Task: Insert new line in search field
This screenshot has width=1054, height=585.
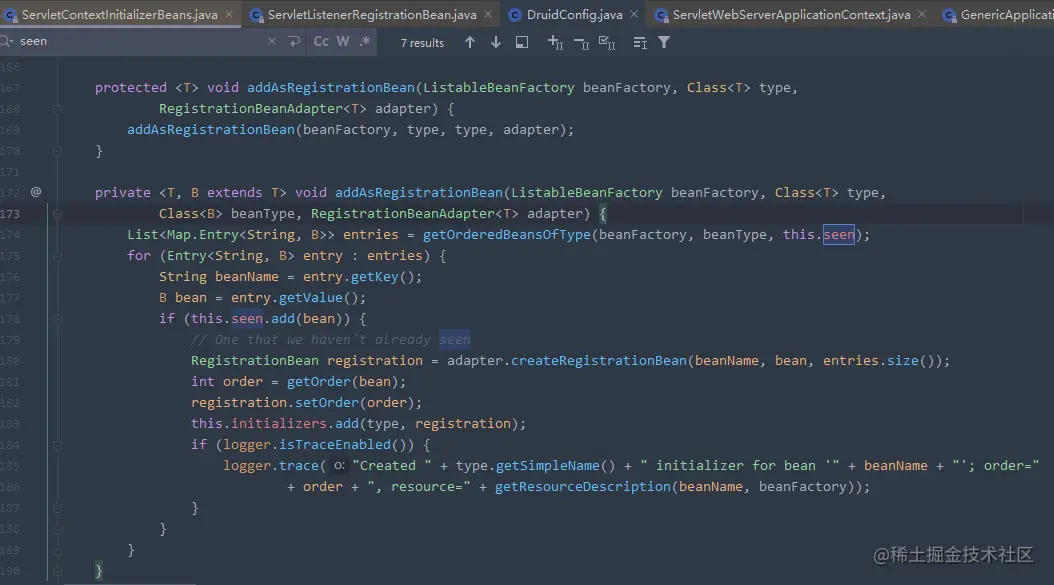Action: [294, 42]
